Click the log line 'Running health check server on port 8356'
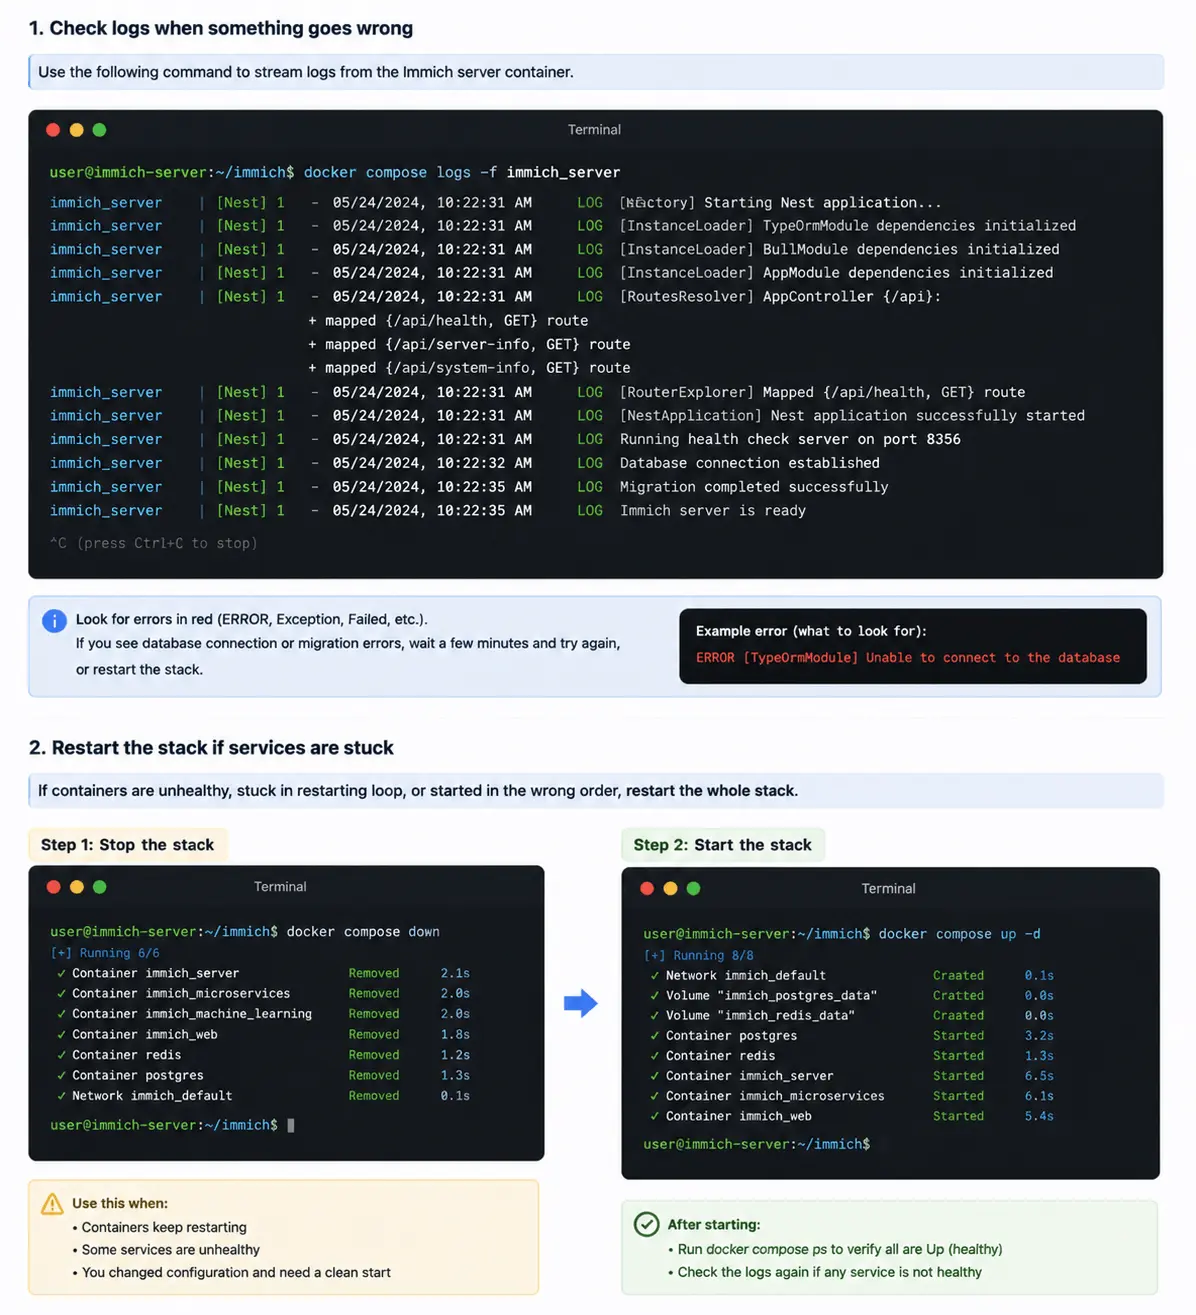The width and height of the screenshot is (1196, 1315). point(790,440)
